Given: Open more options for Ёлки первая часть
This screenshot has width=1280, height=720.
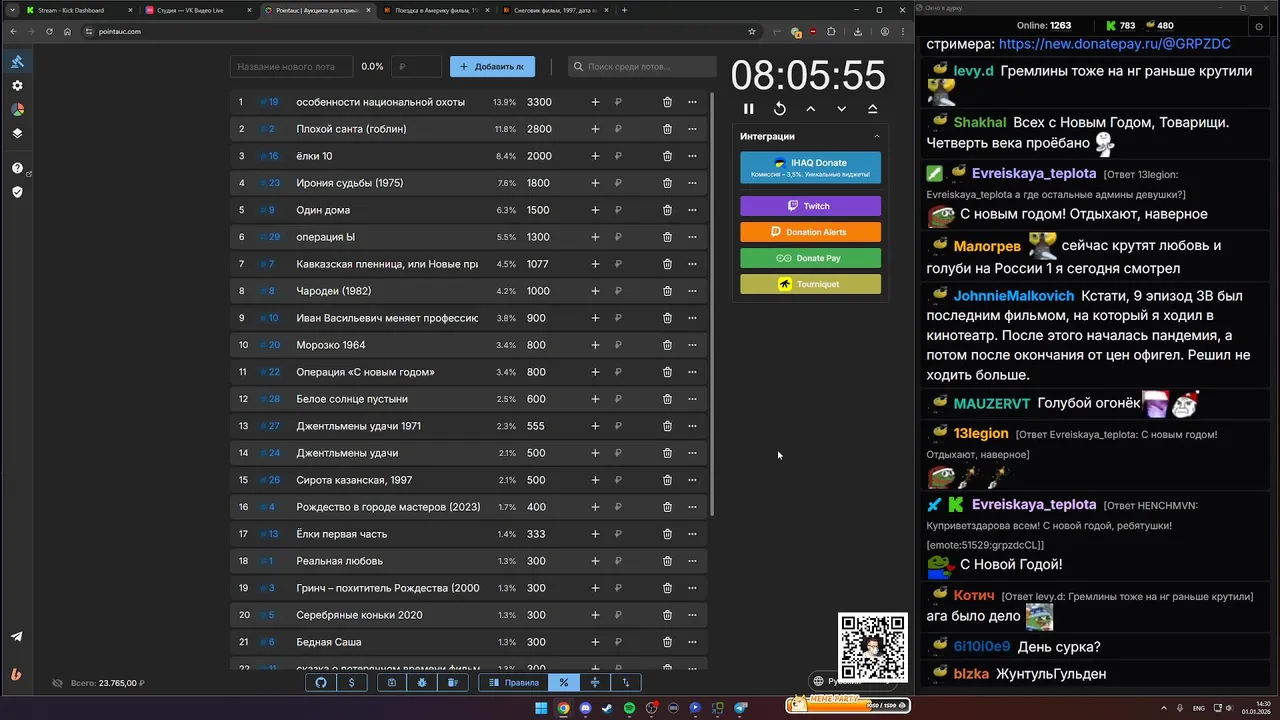Looking at the screenshot, I should [x=692, y=534].
